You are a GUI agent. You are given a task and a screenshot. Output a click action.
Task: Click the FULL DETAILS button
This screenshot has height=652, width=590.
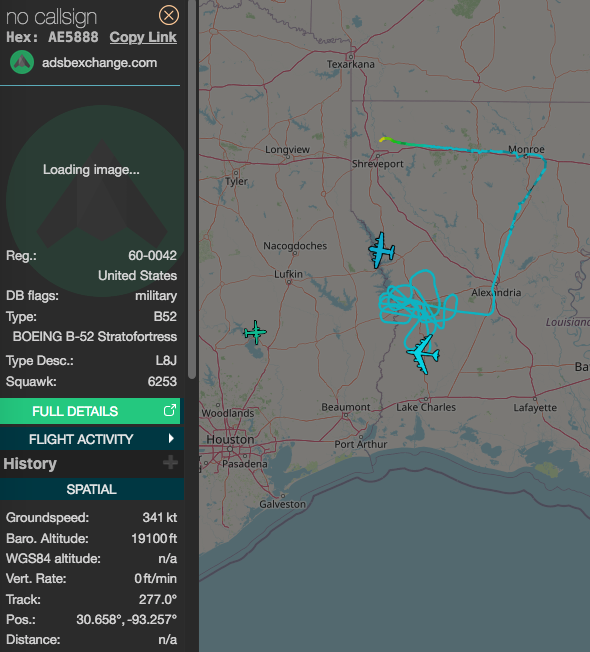click(x=90, y=411)
